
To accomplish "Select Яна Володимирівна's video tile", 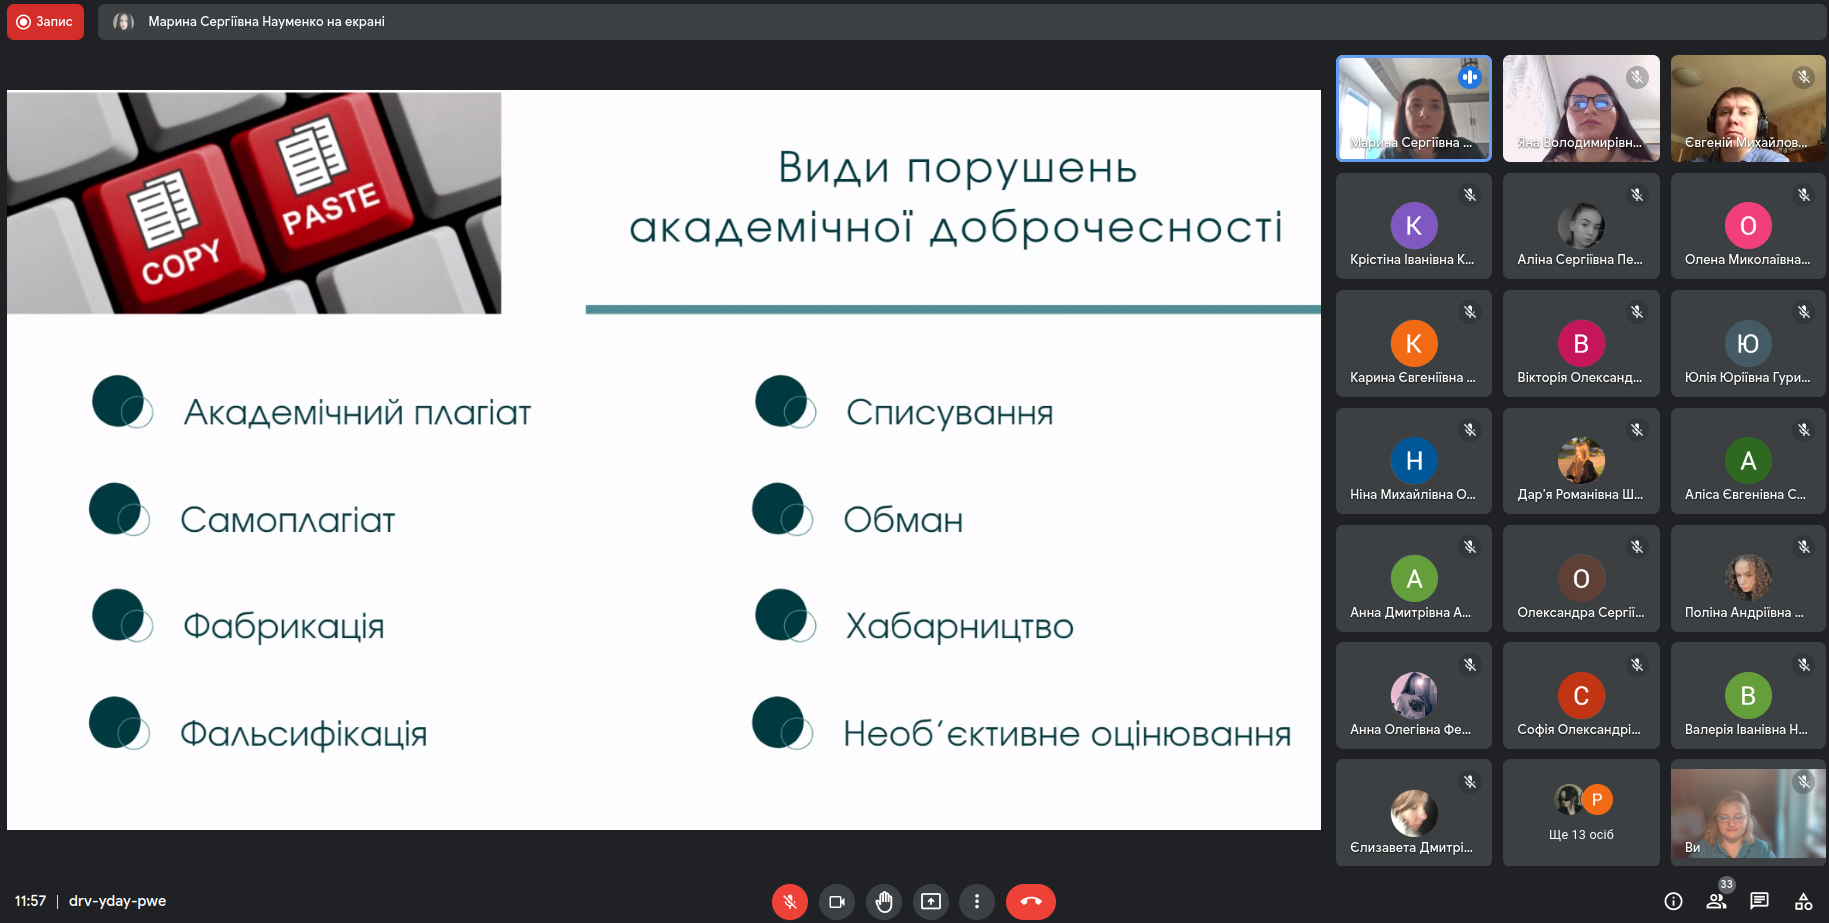I will (1580, 108).
